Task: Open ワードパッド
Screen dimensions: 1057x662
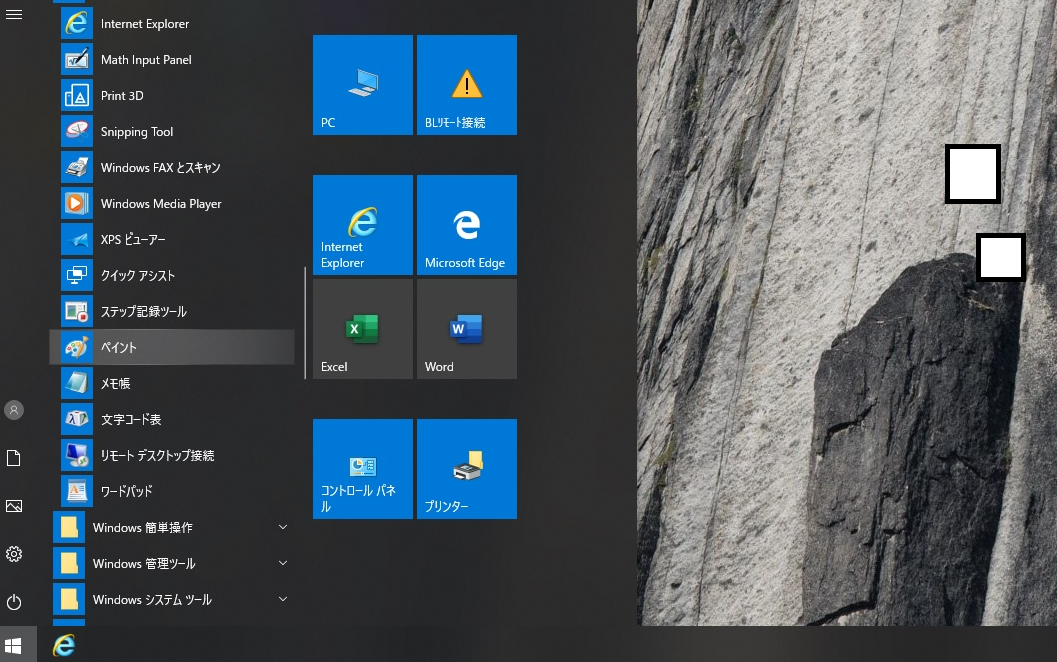Action: pos(172,491)
